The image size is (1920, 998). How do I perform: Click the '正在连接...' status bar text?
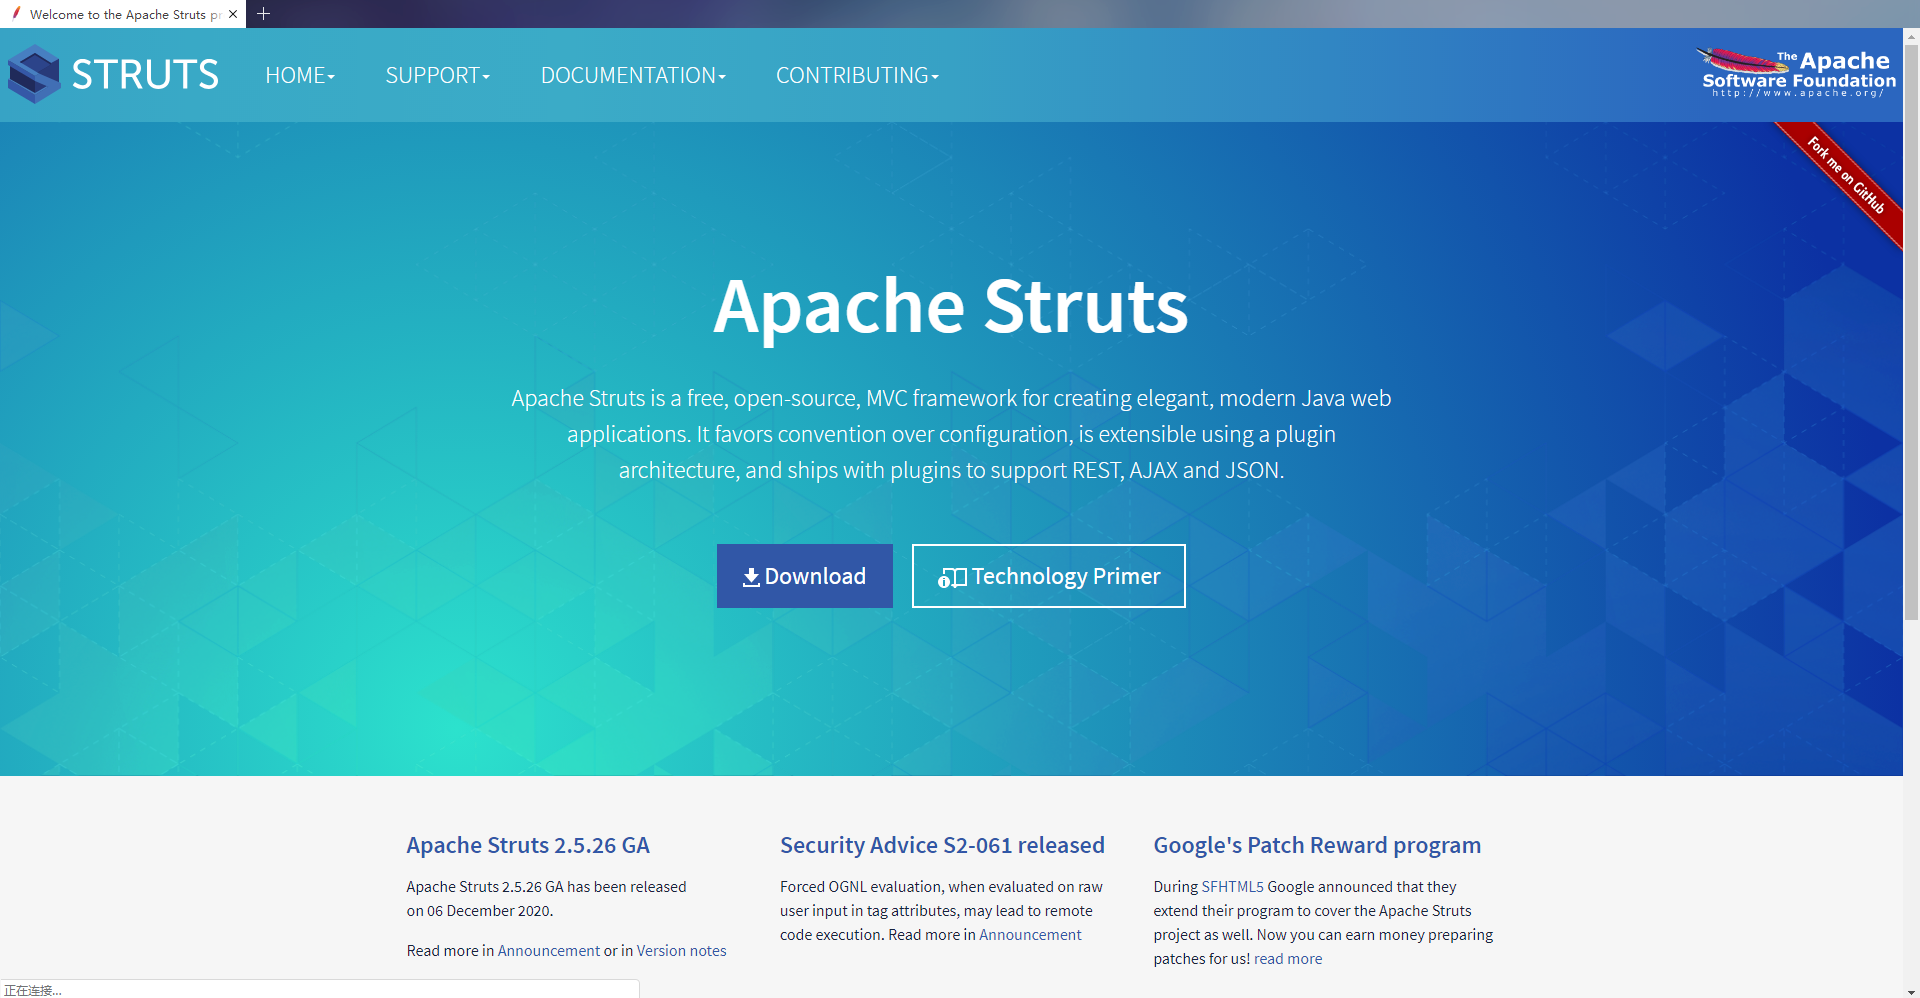[x=33, y=990]
